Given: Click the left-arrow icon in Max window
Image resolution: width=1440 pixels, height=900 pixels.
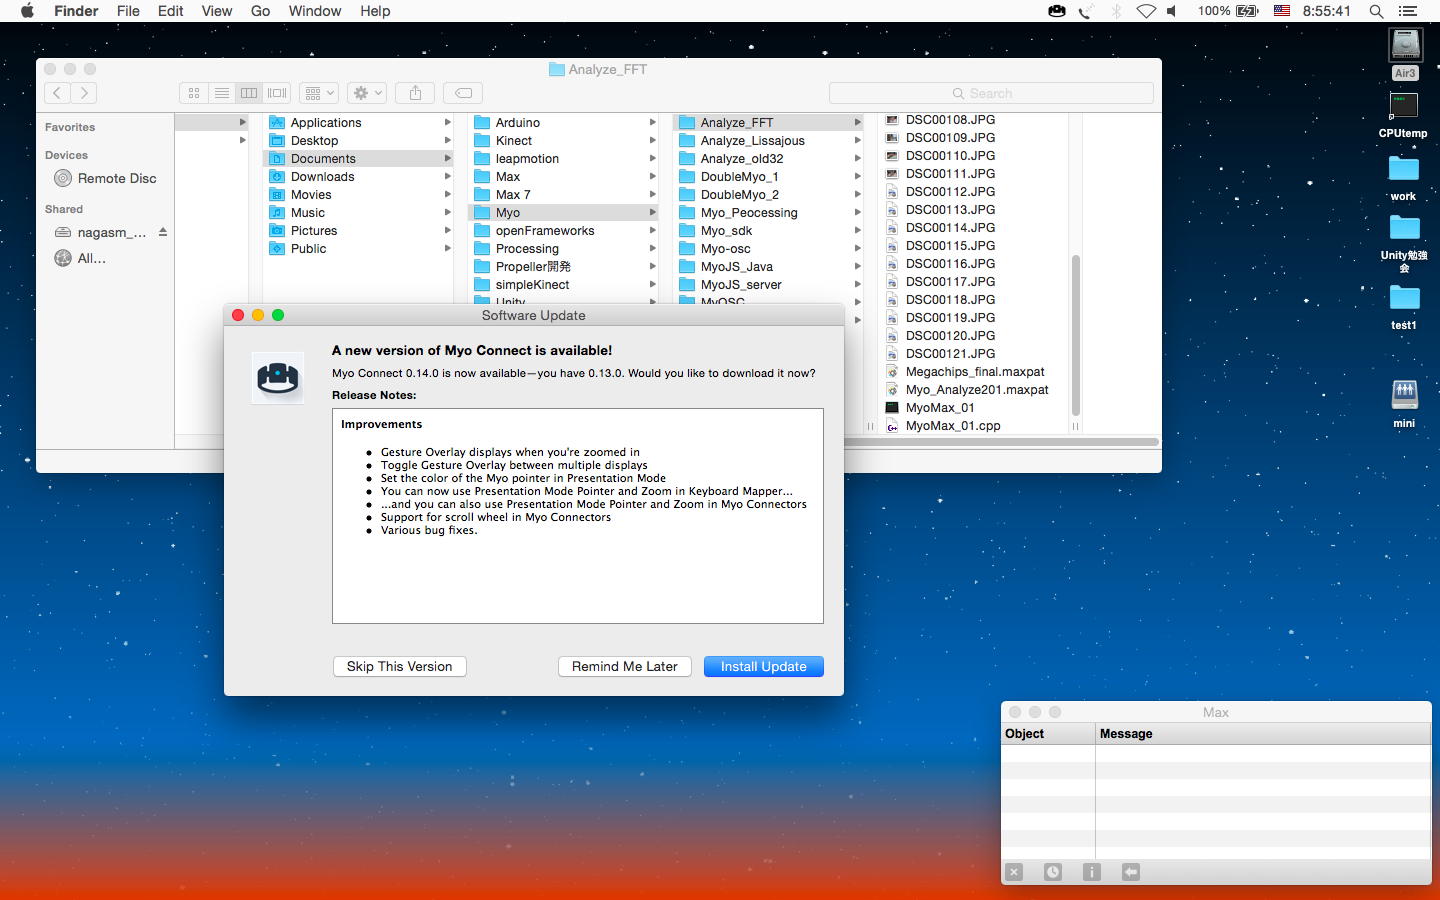Looking at the screenshot, I should coord(1131,872).
